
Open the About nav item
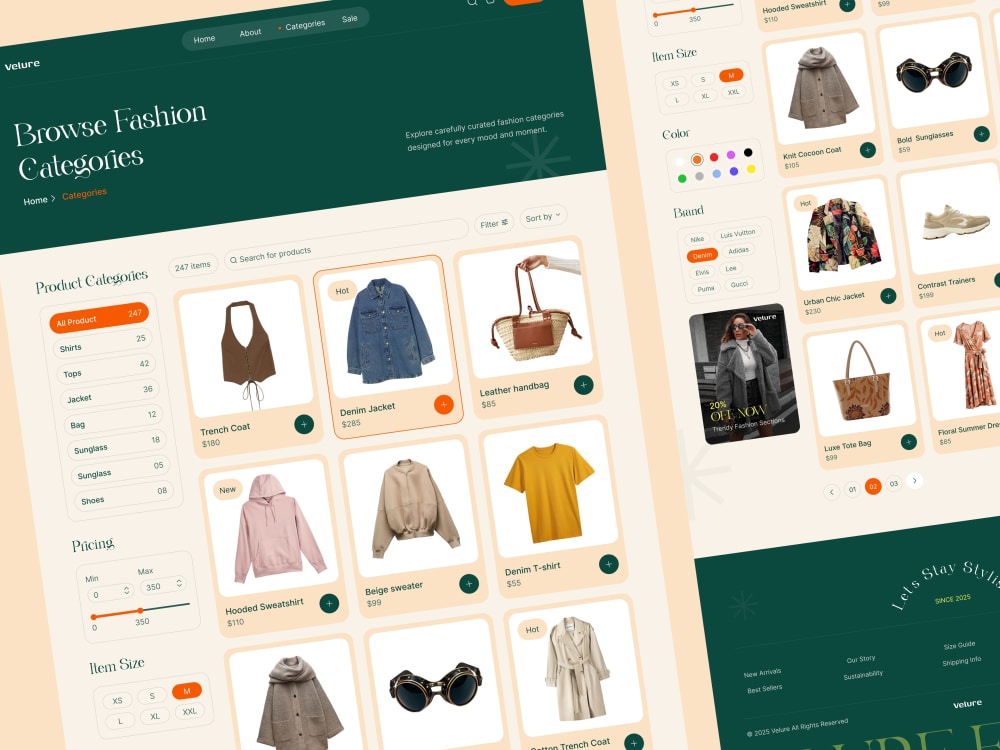click(x=250, y=33)
